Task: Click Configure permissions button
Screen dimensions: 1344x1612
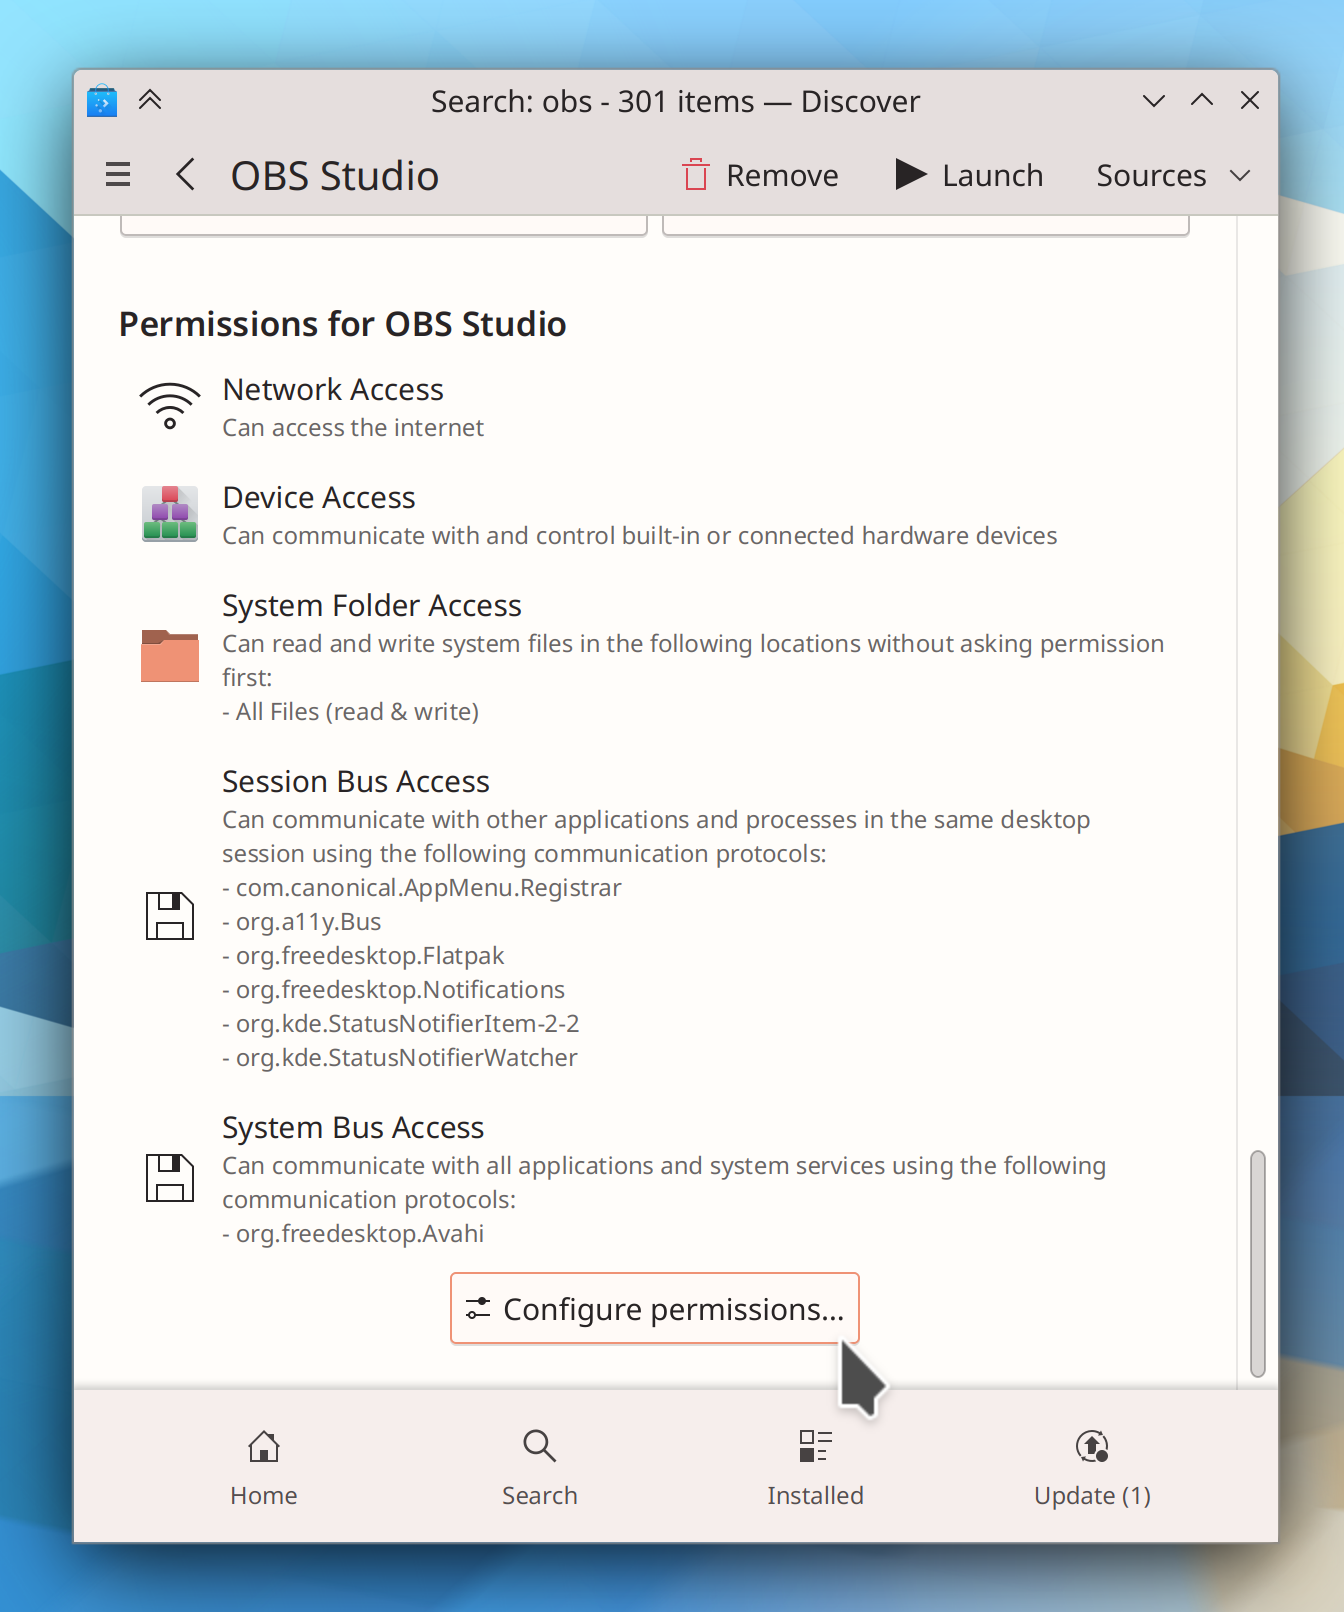Action: (x=655, y=1308)
